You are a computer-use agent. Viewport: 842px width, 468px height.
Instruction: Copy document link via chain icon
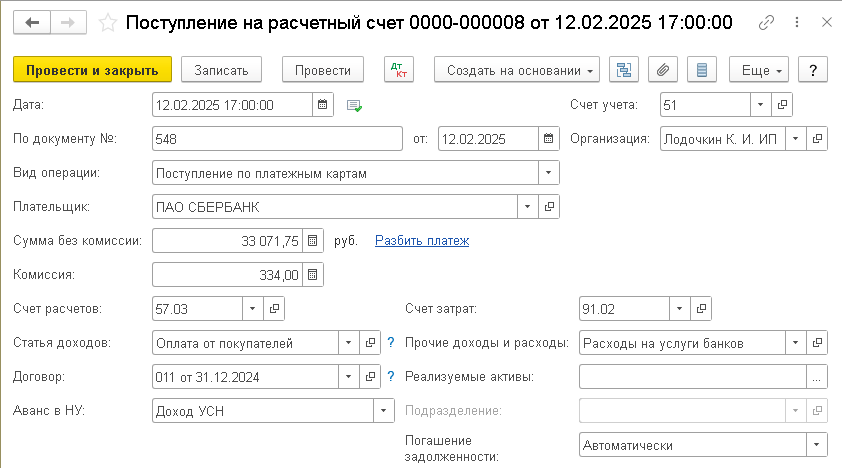[766, 22]
